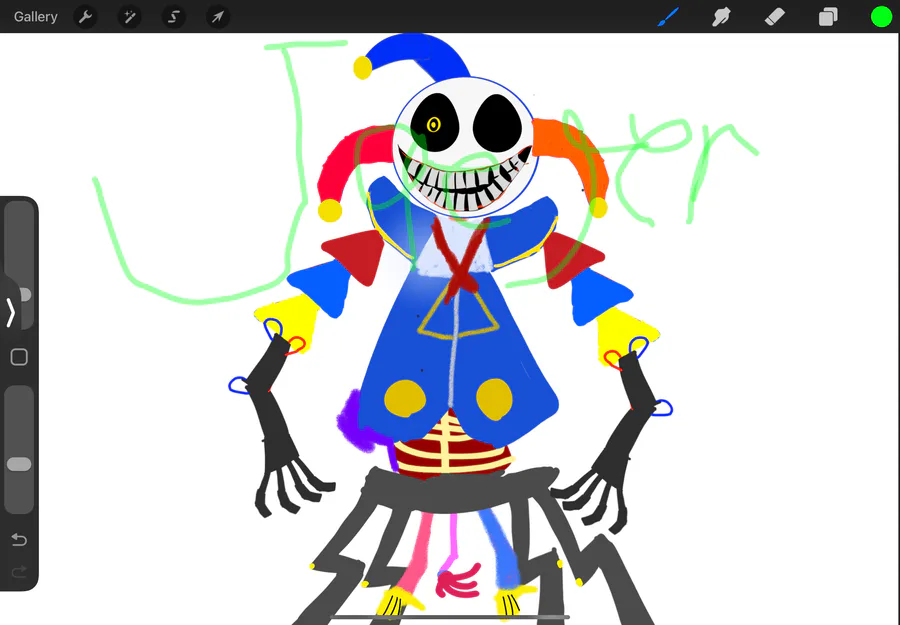900x625 pixels.
Task: Activate the Selection tool
Action: tap(173, 17)
